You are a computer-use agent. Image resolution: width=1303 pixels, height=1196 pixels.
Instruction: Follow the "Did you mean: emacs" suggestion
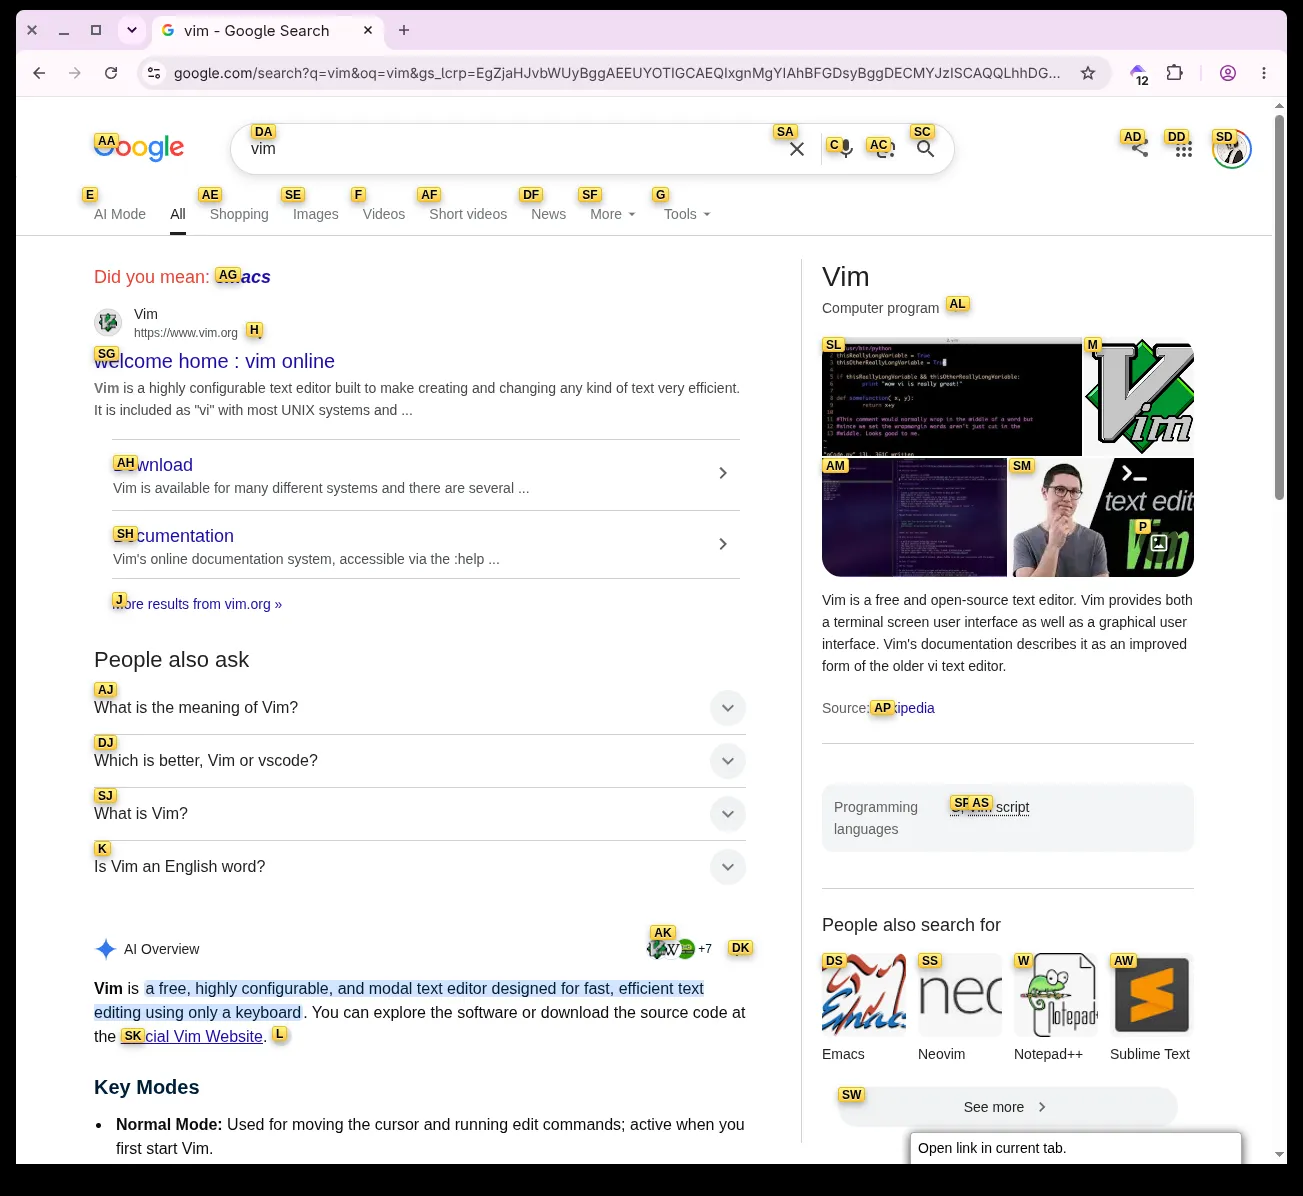pos(242,277)
